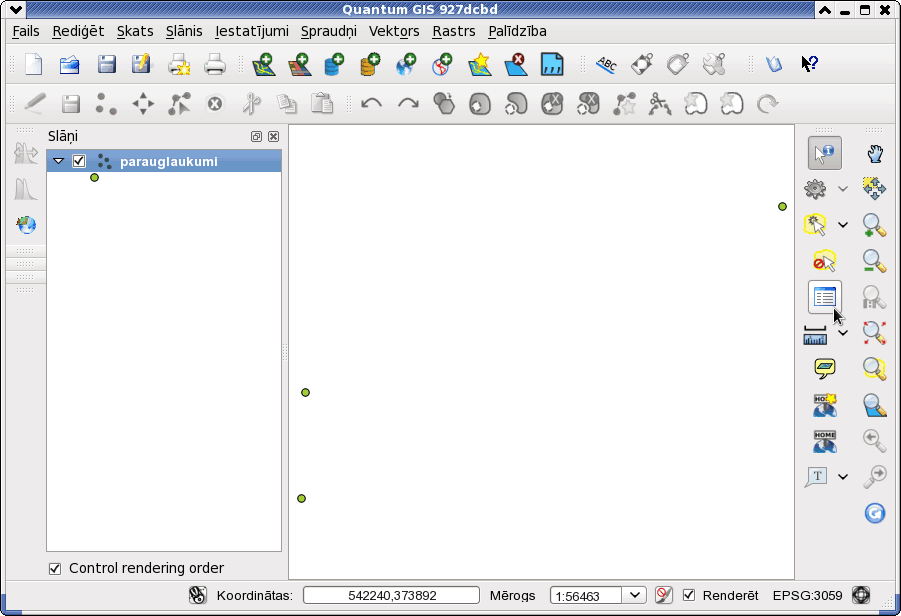Open the Rastrs menu

pyautogui.click(x=454, y=31)
